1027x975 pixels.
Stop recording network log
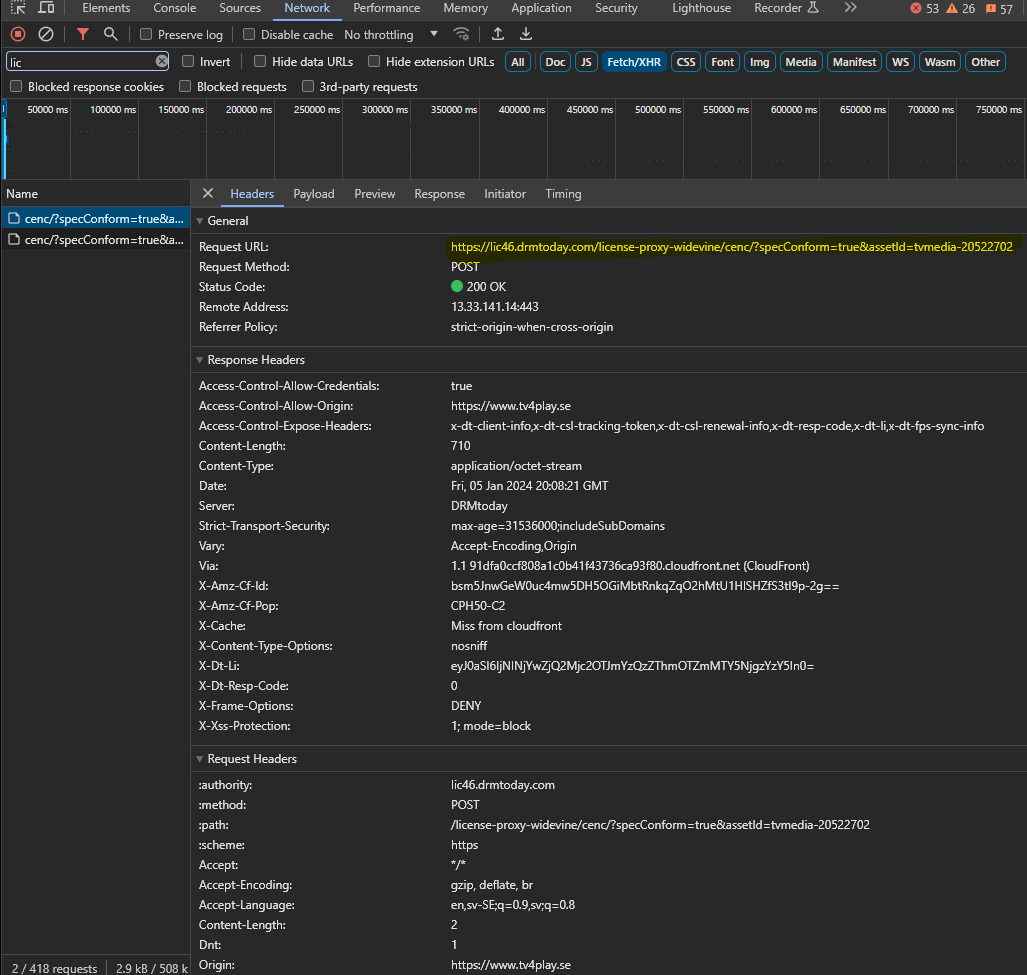coord(18,34)
